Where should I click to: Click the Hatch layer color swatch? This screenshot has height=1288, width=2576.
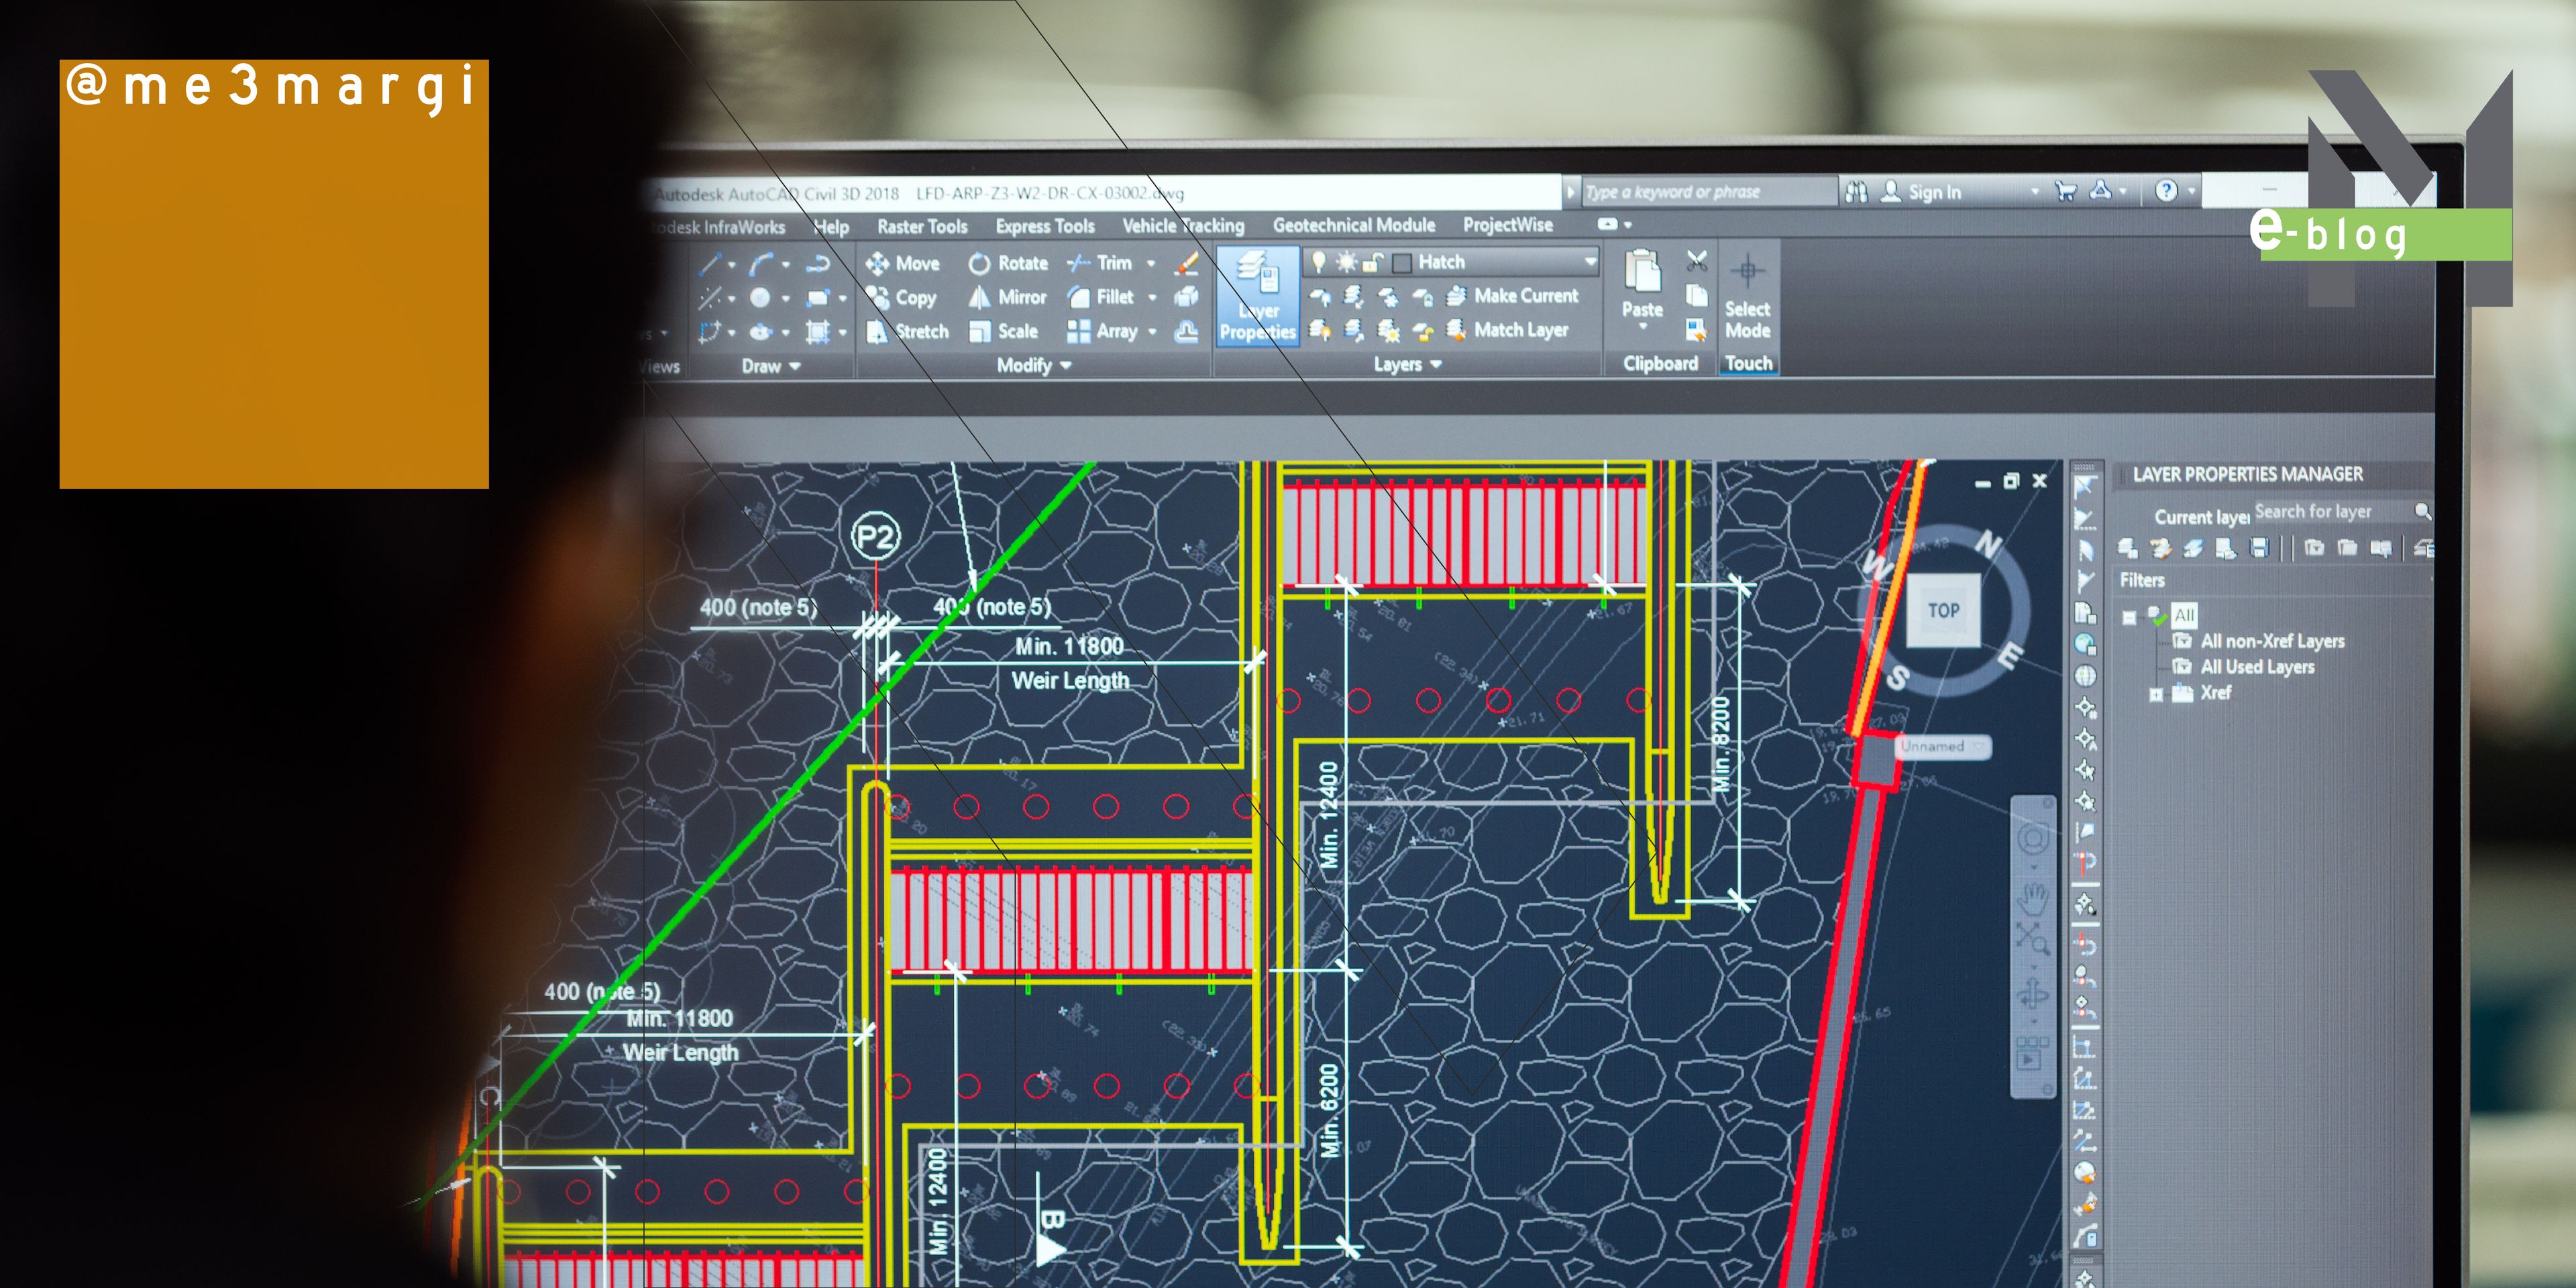click(1402, 262)
